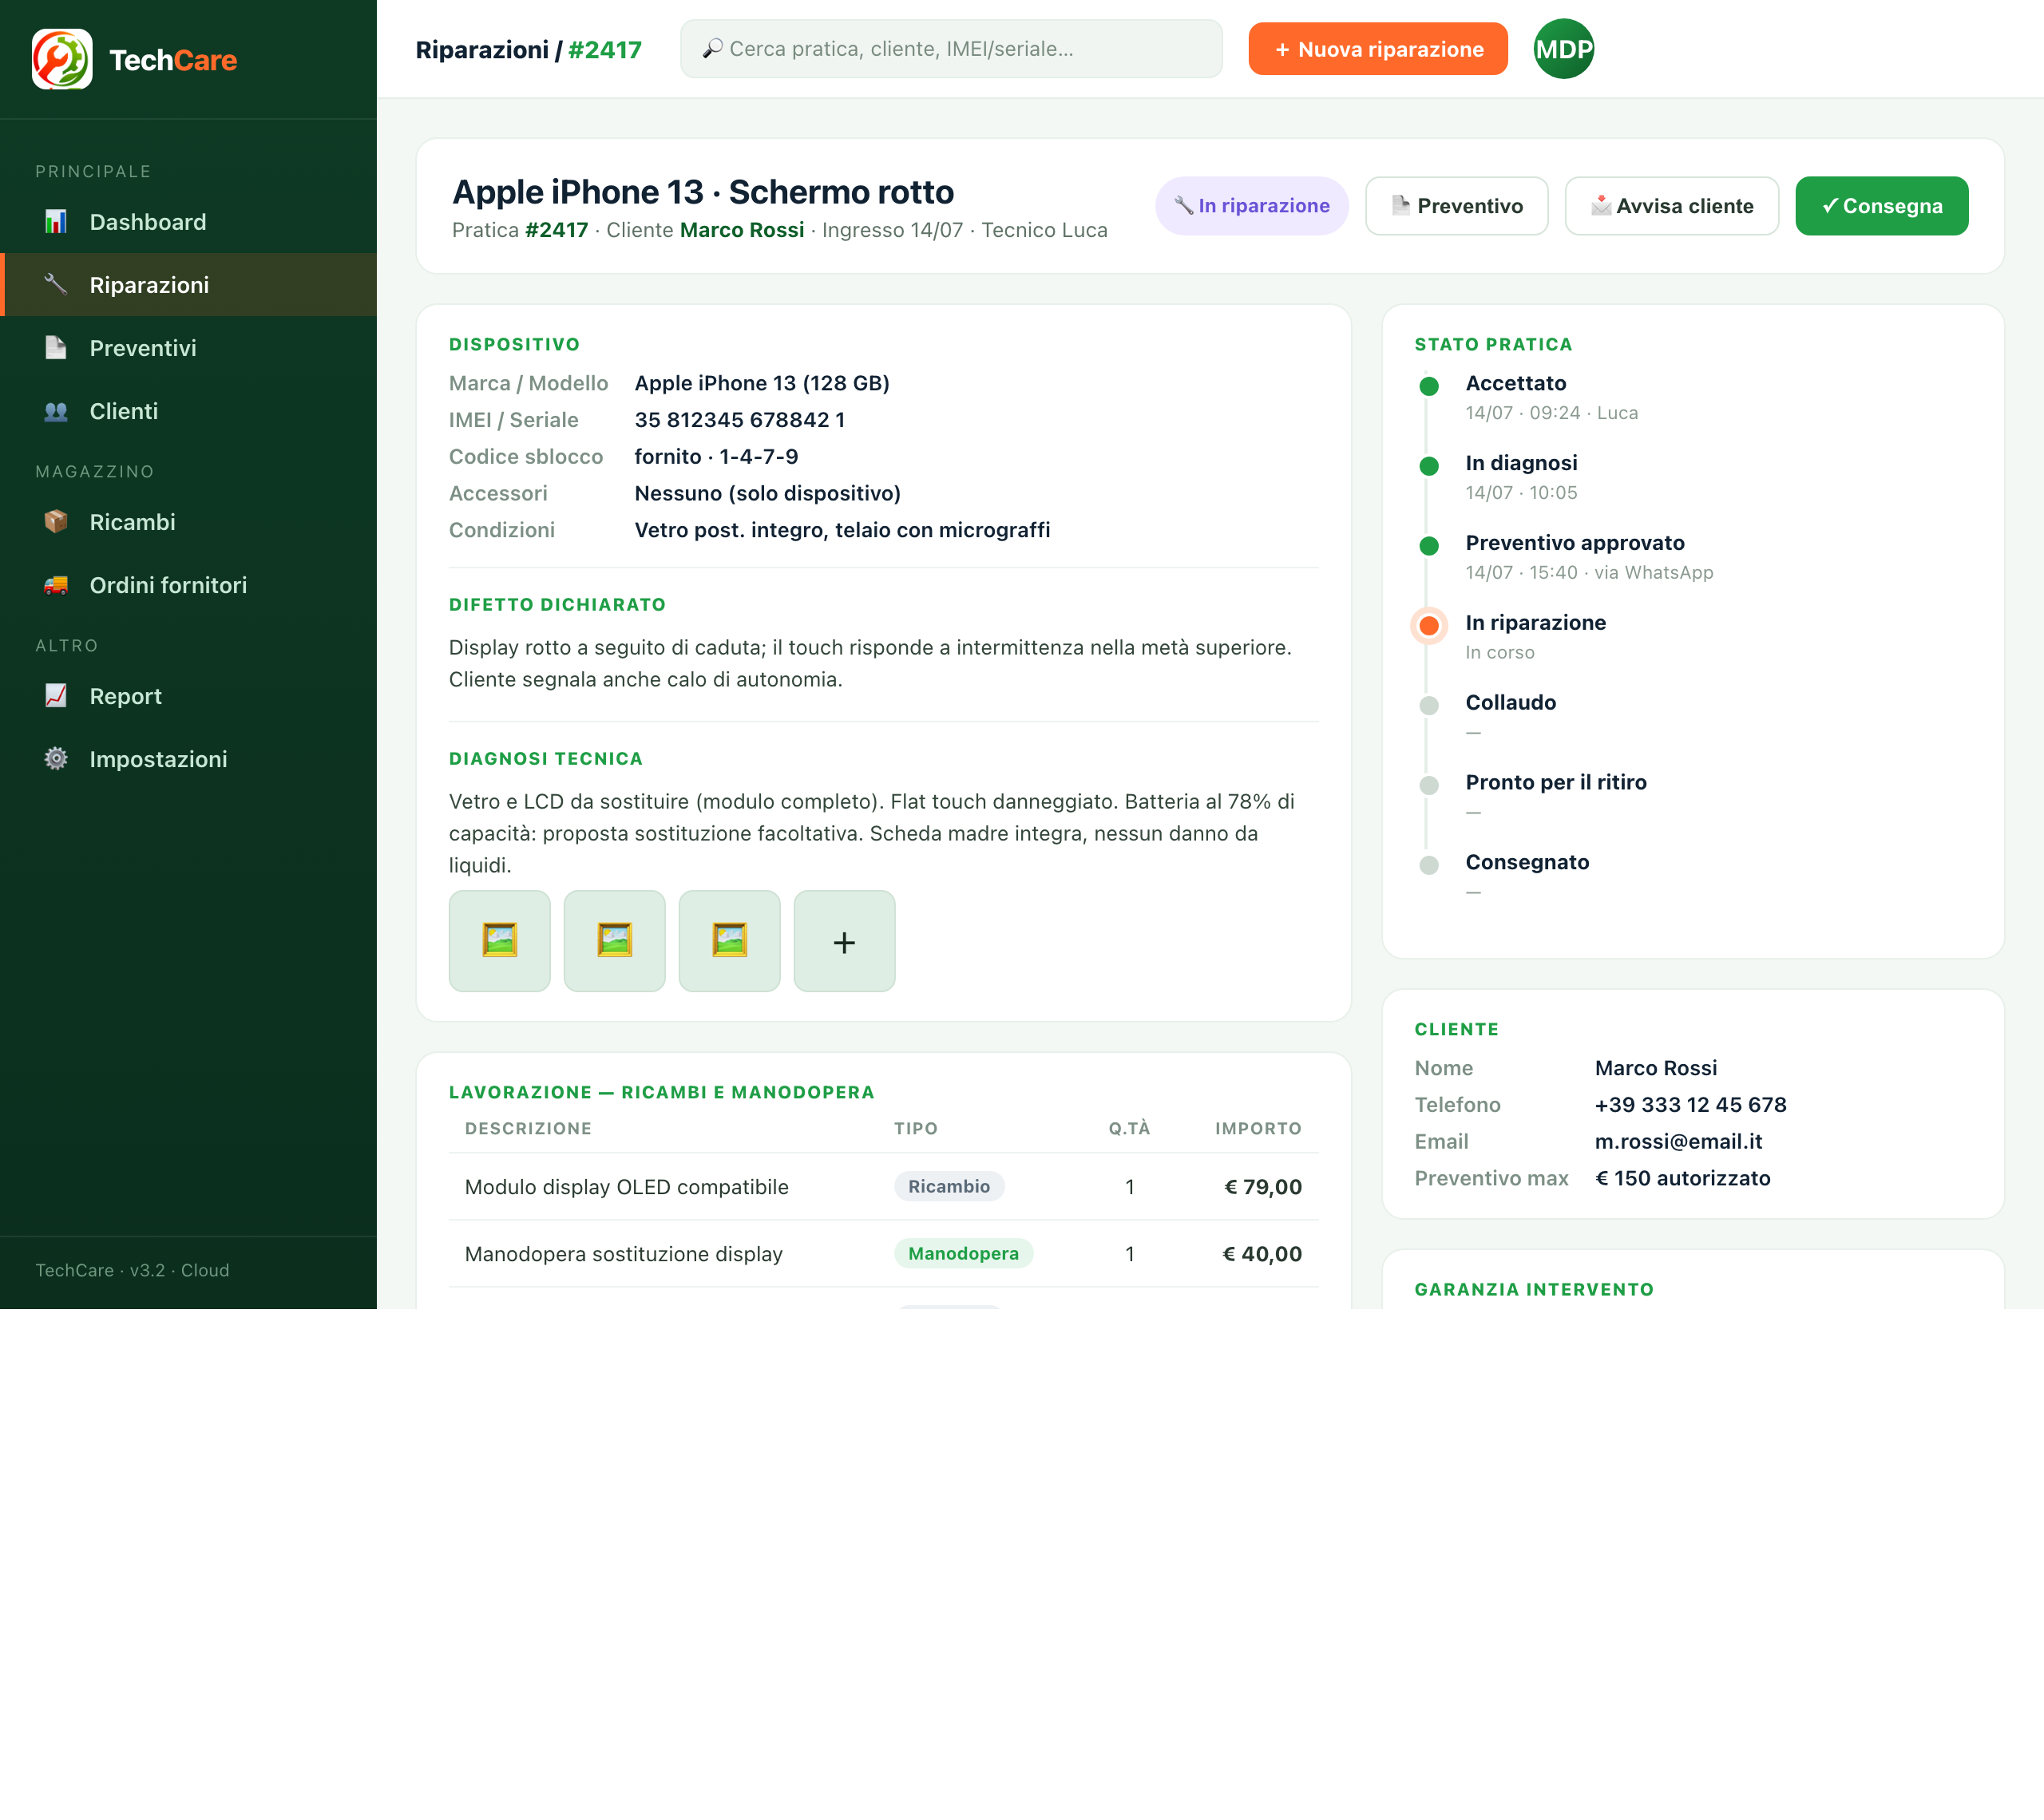The image size is (2044, 1820).
Task: Click the #2417 breadcrumb link
Action: (605, 50)
